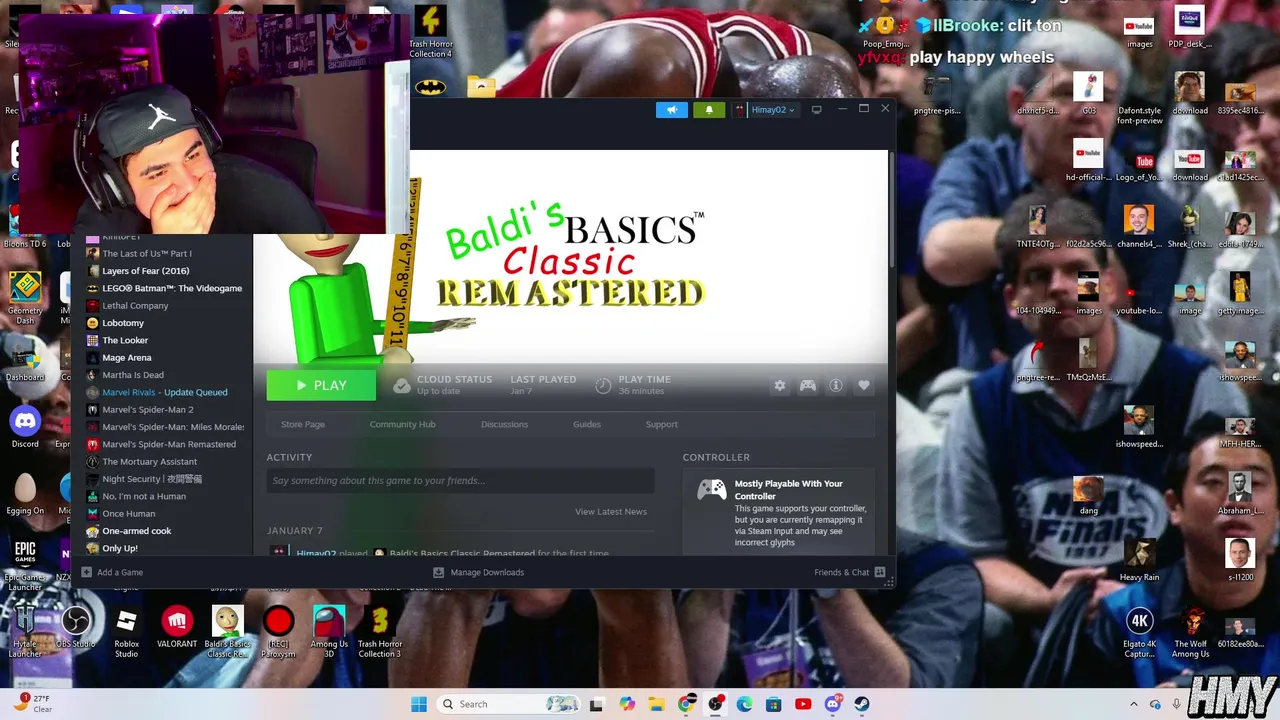Open the game settings gear icon
The image size is (1280, 720).
click(779, 385)
